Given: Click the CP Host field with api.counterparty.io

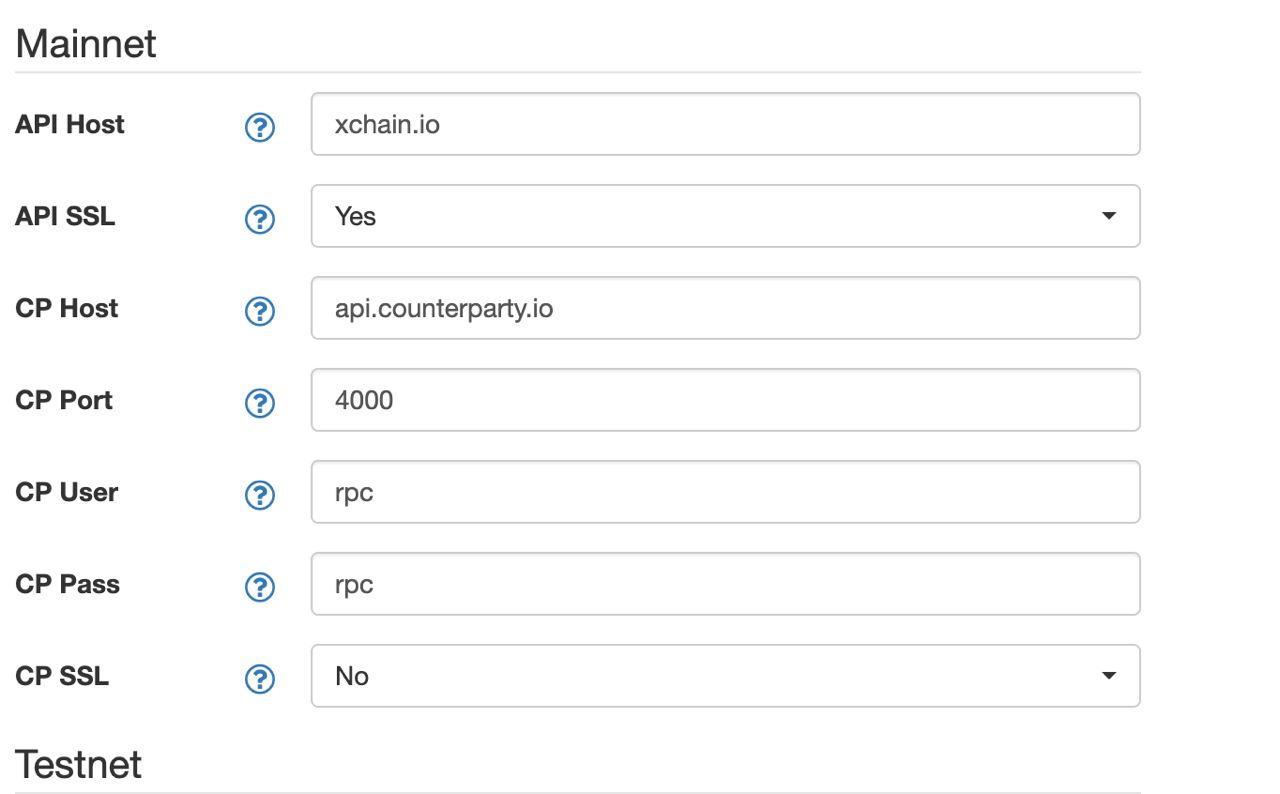Looking at the screenshot, I should (725, 308).
